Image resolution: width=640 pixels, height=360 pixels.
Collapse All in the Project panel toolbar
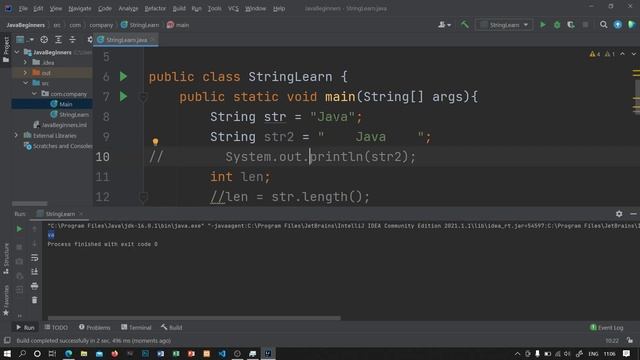click(72, 40)
